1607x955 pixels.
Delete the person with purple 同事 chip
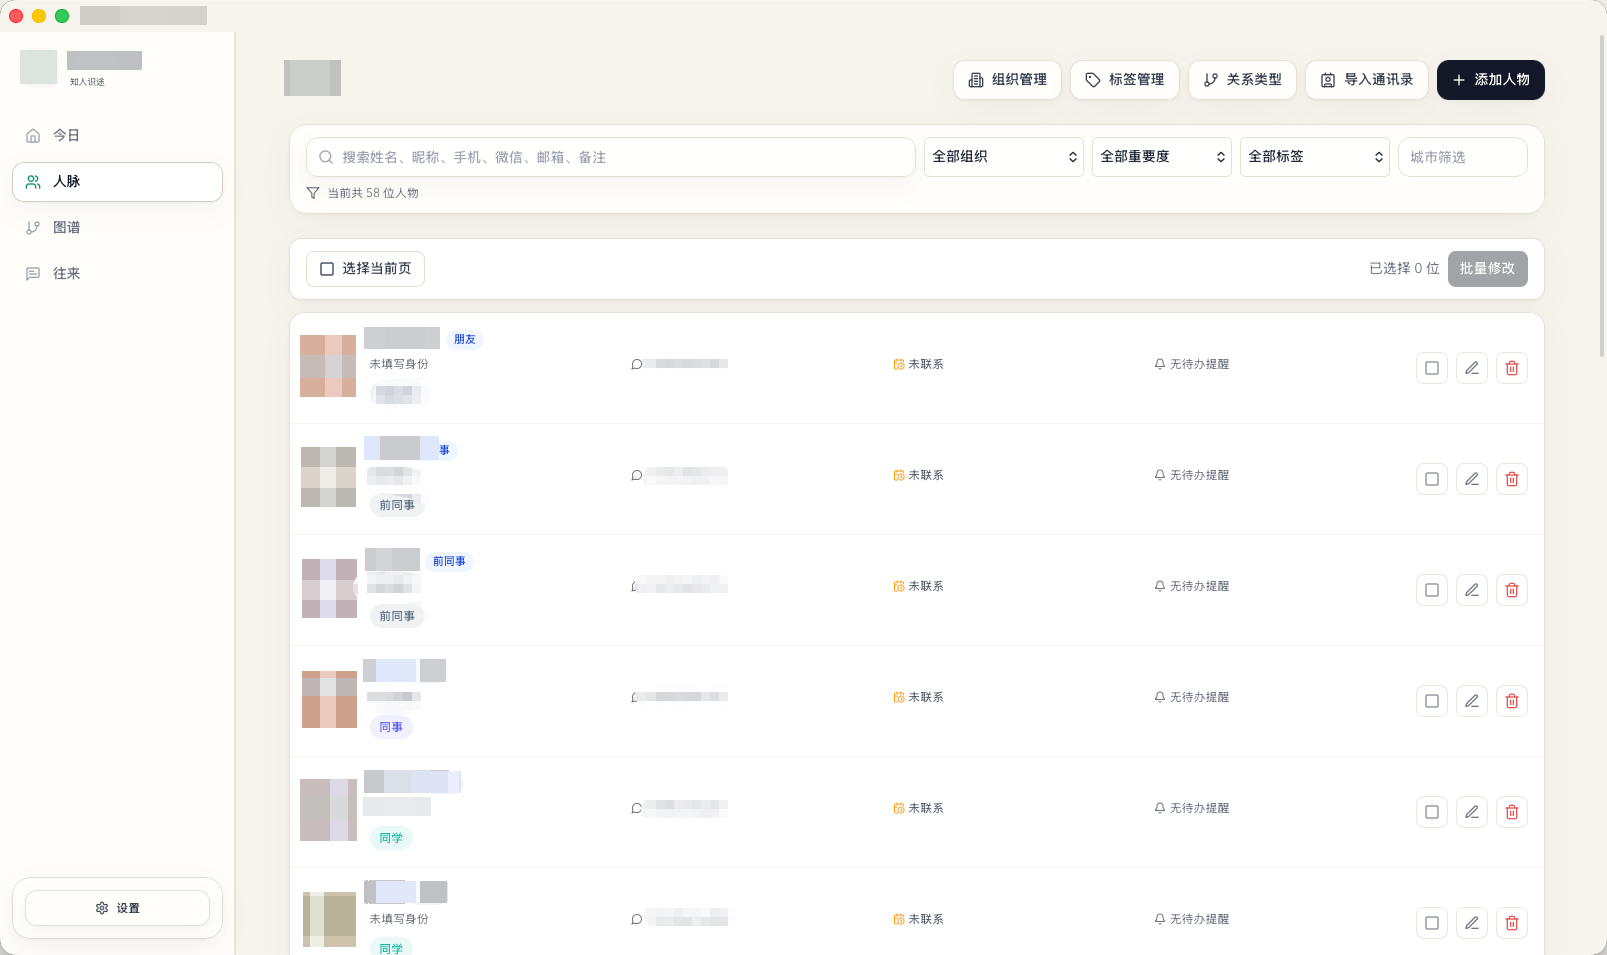coord(1512,701)
